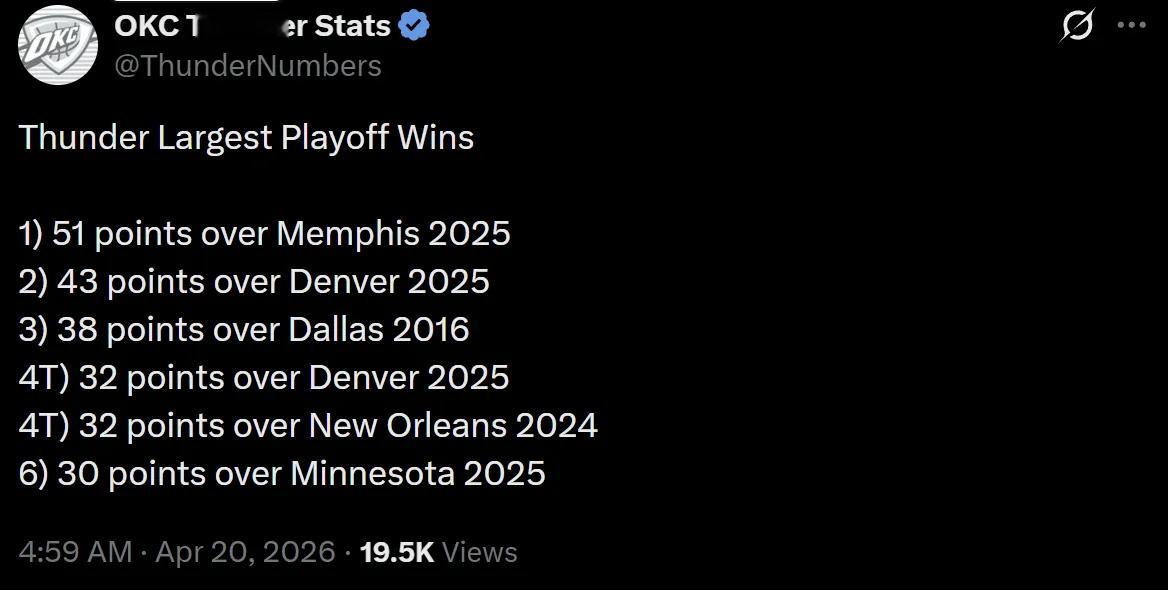Click the blue verified checkmark badge
The width and height of the screenshot is (1168, 590).
point(414,26)
